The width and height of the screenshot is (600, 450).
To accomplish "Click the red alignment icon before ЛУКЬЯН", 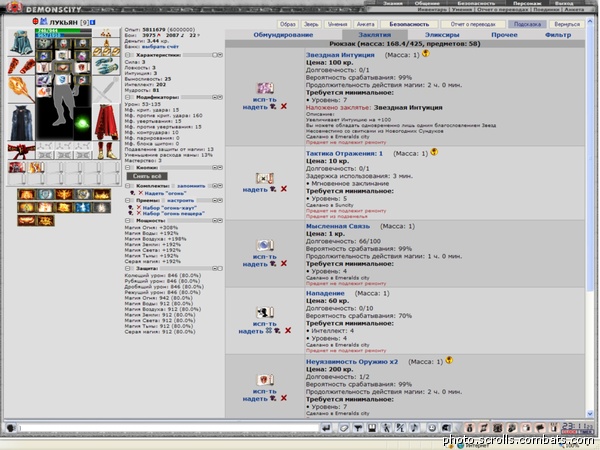I will pos(36,21).
